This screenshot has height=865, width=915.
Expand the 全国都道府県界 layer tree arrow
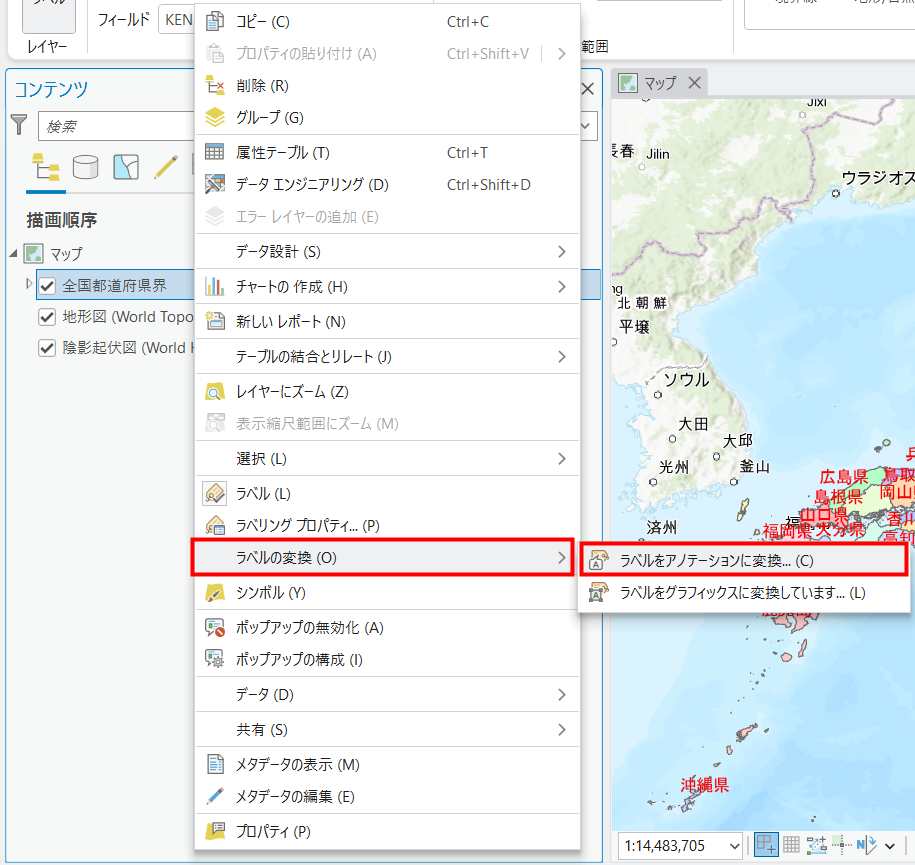pyautogui.click(x=29, y=285)
